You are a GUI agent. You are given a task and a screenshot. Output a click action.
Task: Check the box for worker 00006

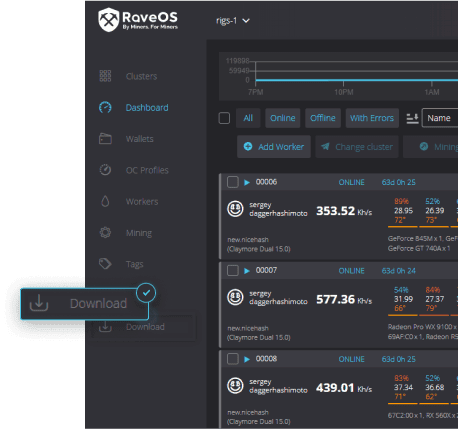click(233, 182)
